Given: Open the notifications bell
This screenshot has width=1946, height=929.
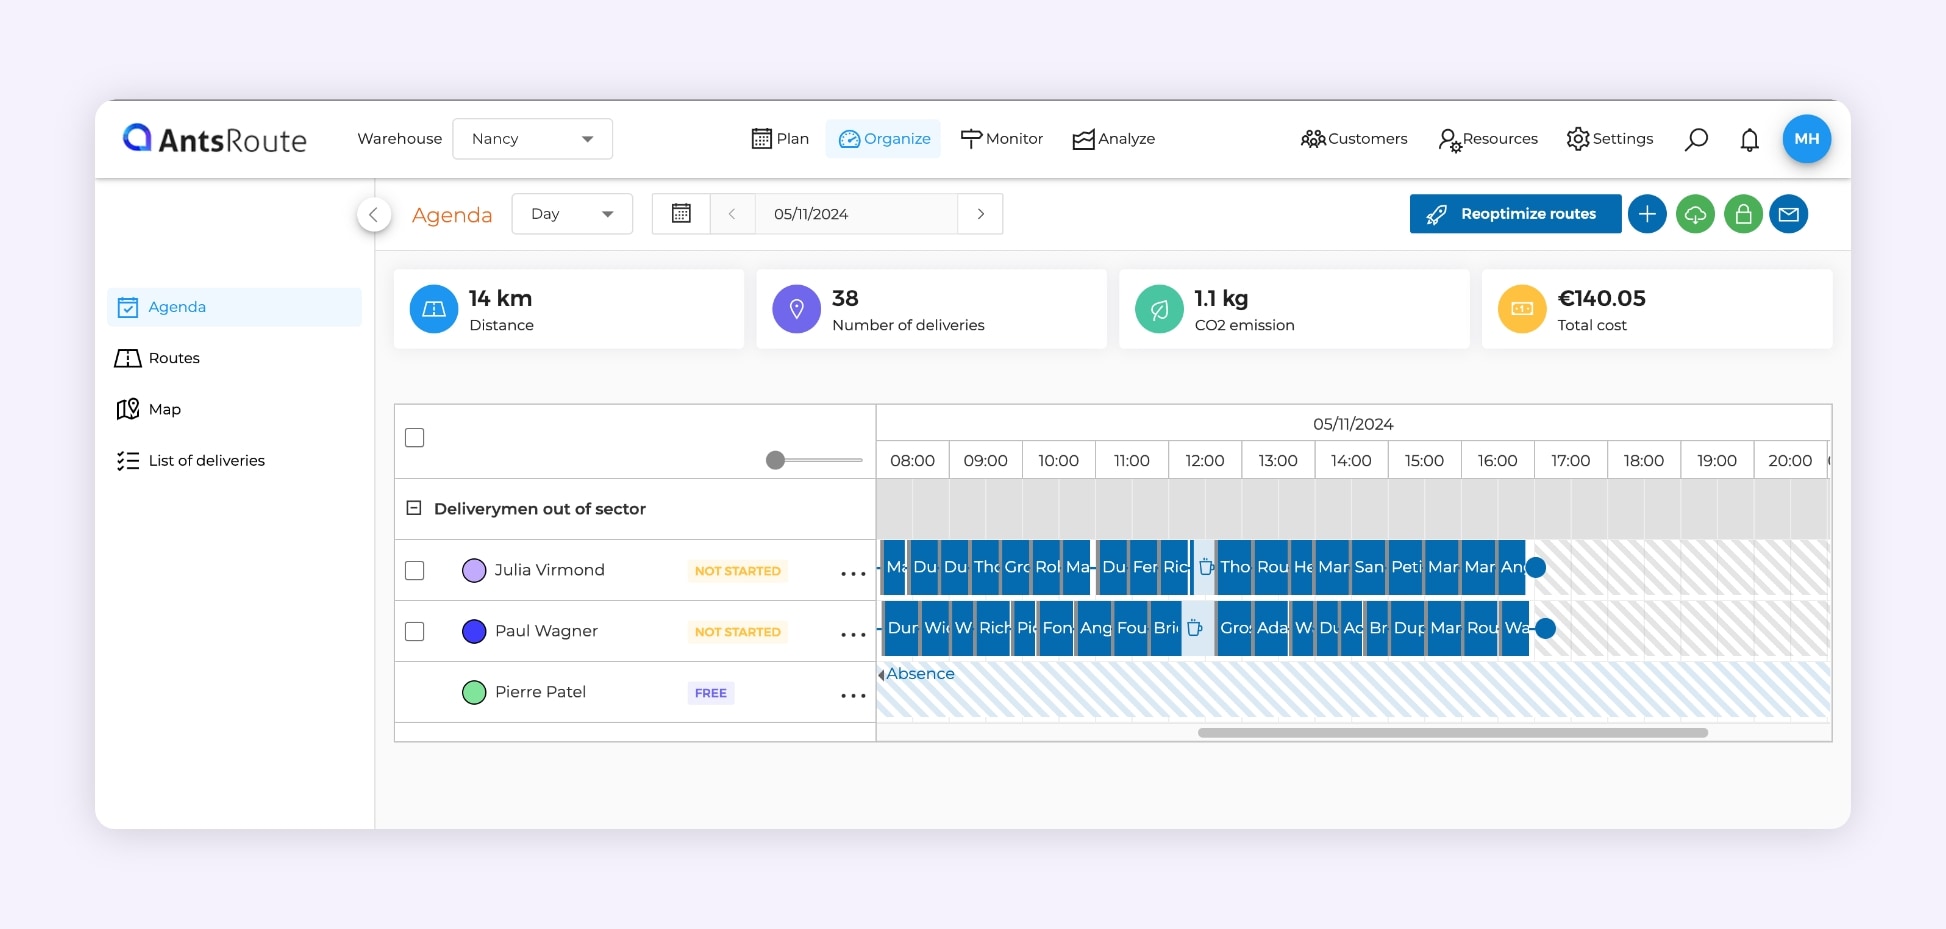Looking at the screenshot, I should 1749,140.
